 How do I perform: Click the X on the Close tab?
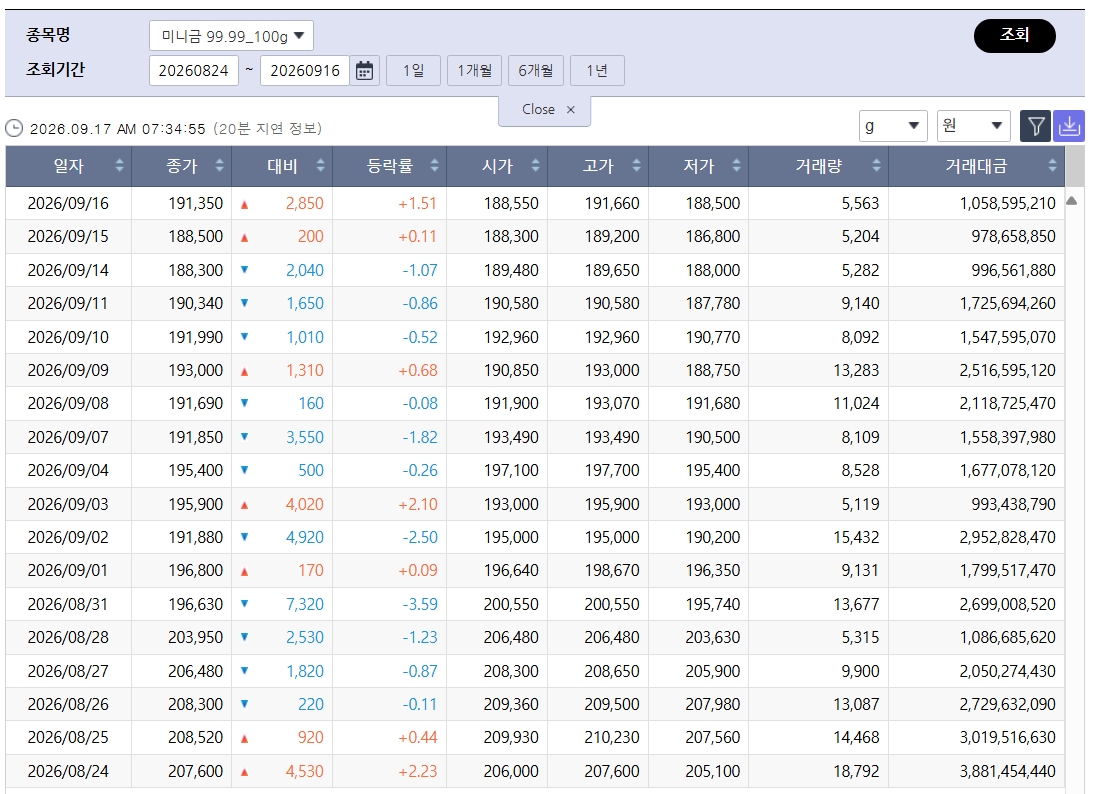click(571, 109)
